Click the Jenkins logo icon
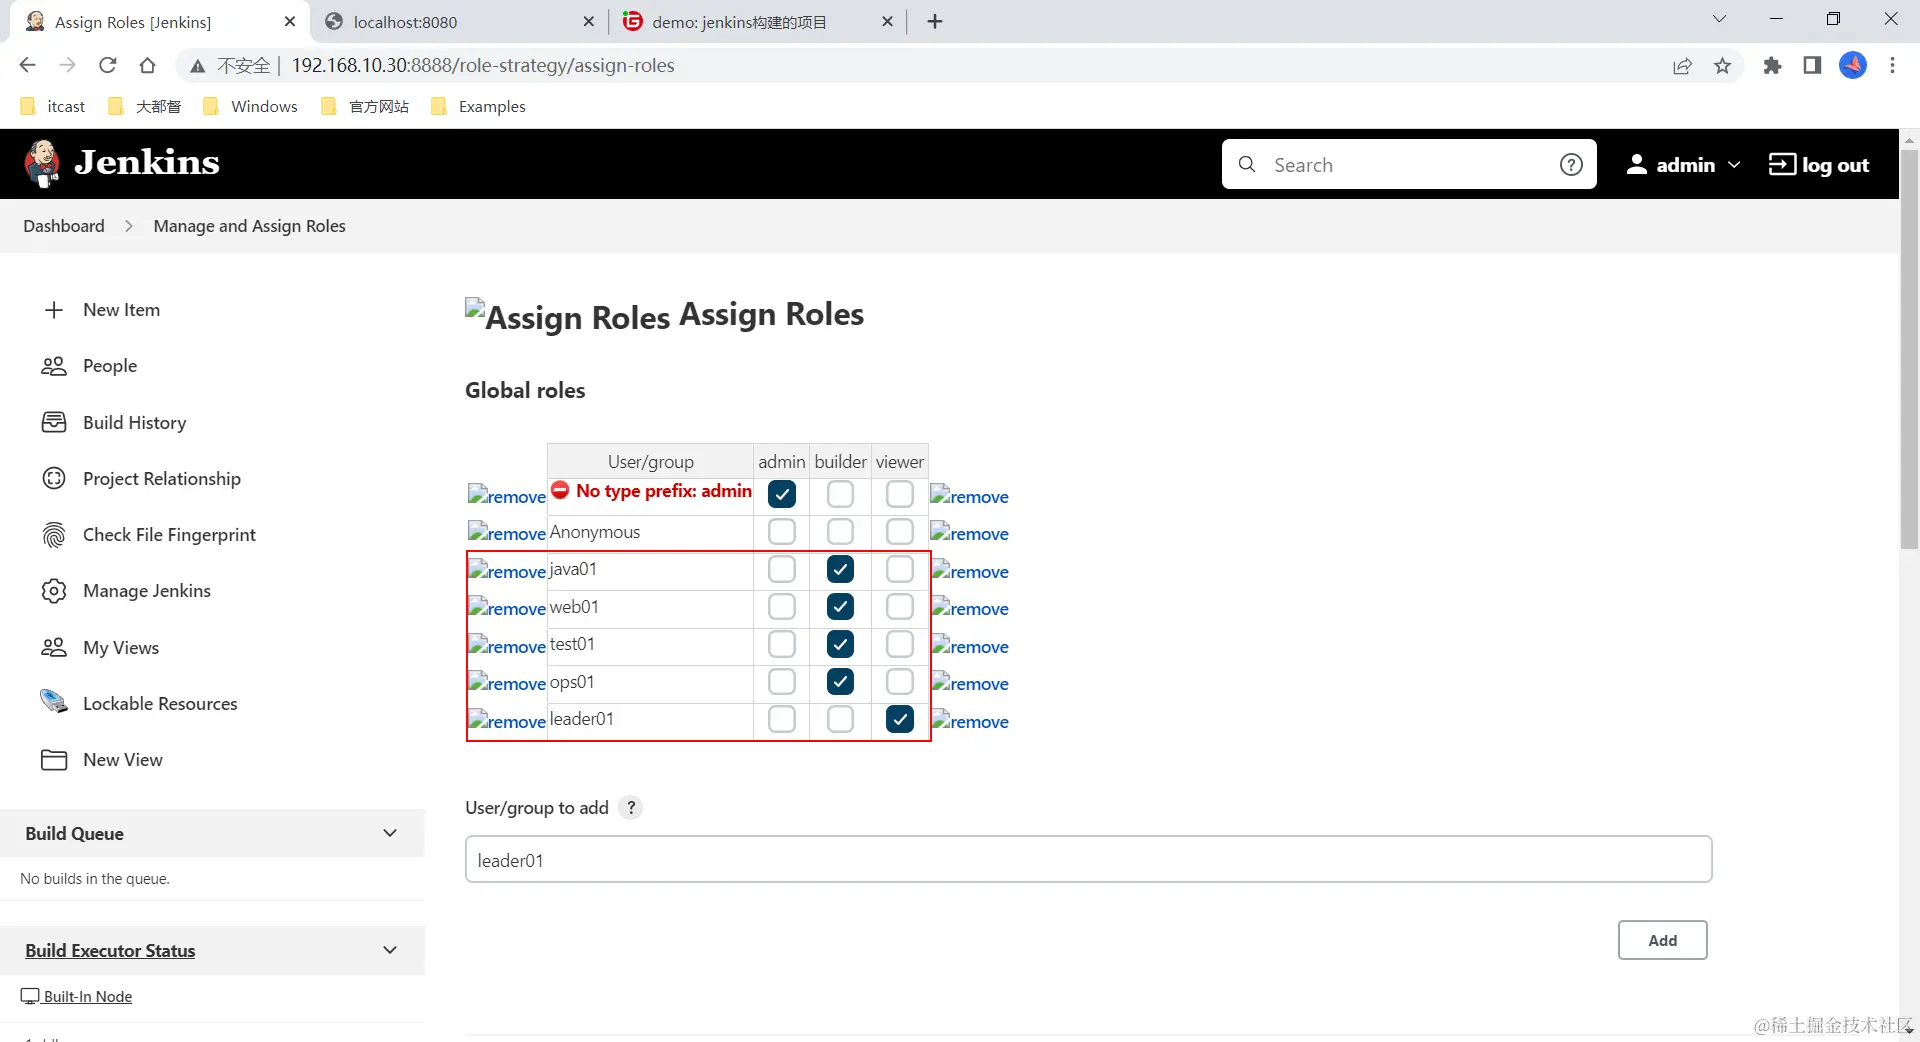Screen dimensions: 1920x1042 pyautogui.click(x=42, y=163)
